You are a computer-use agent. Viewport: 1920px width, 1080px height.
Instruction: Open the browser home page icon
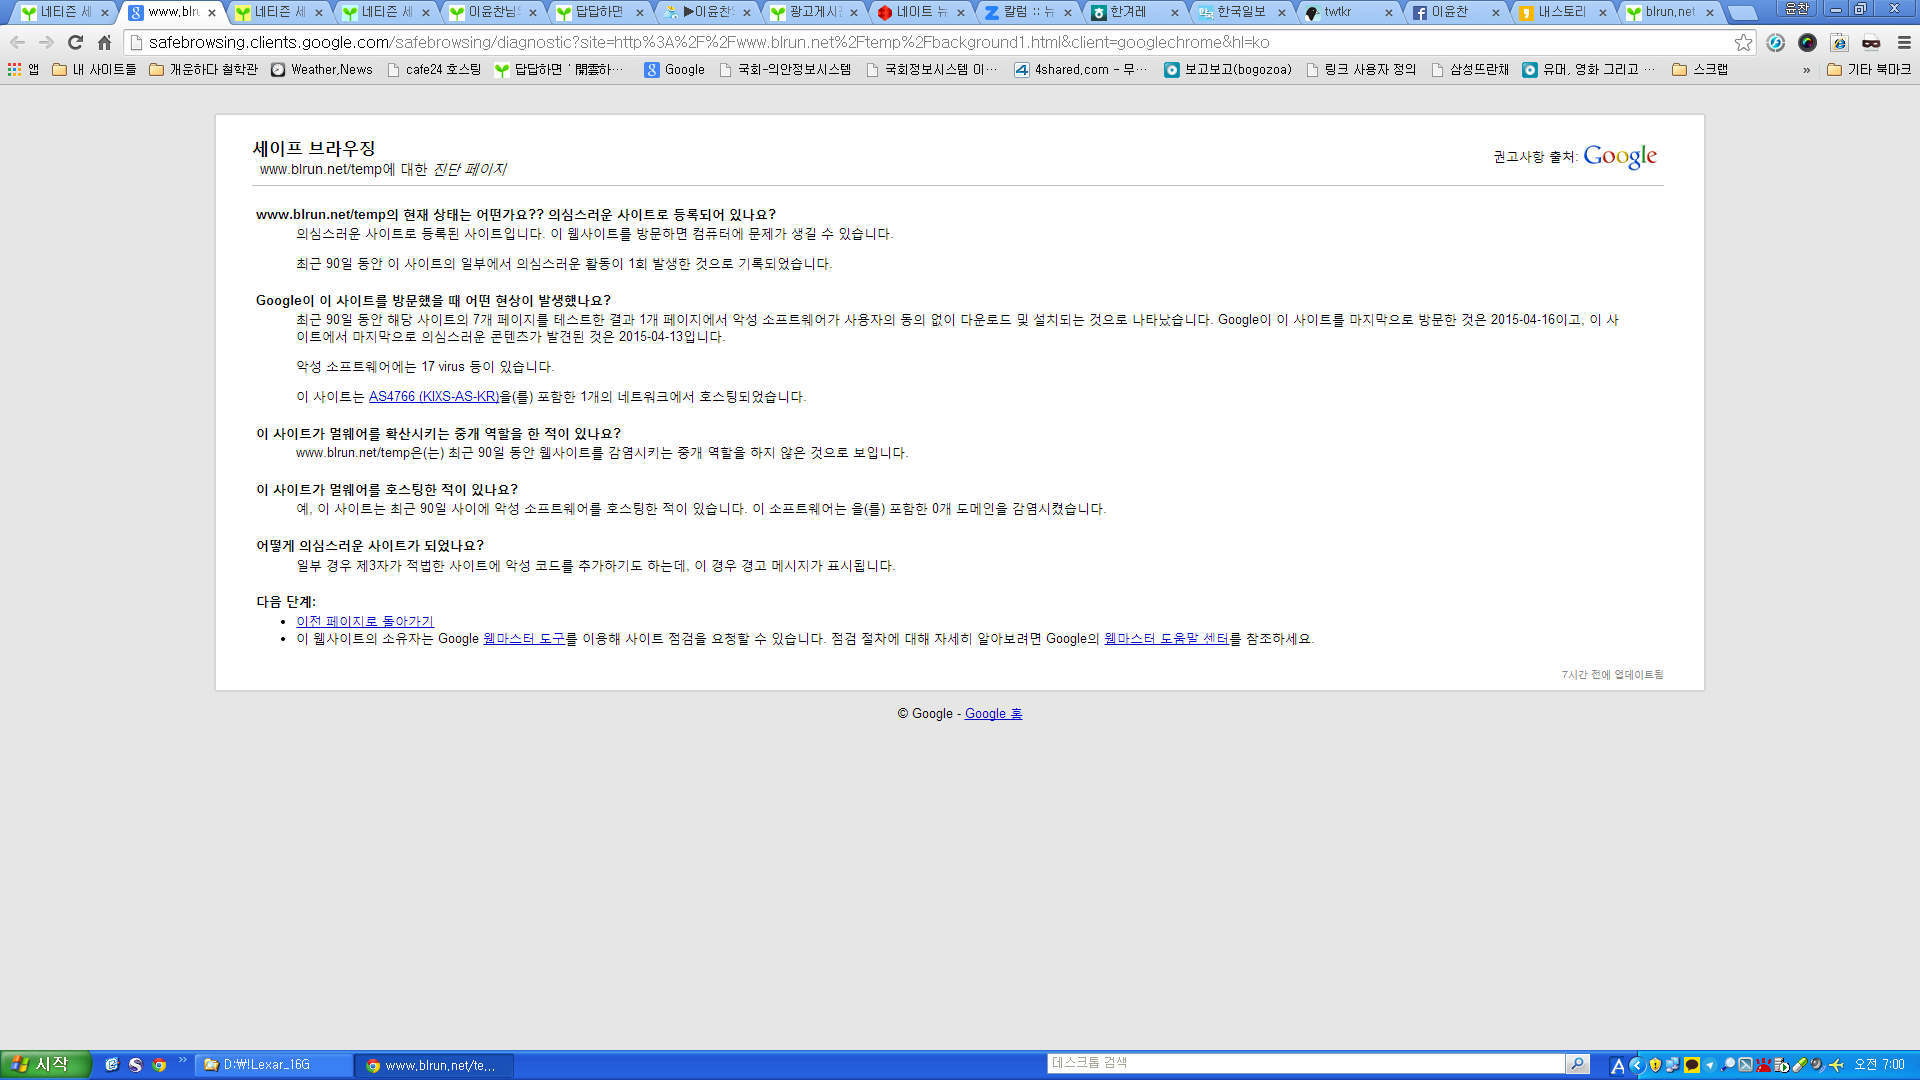tap(104, 43)
